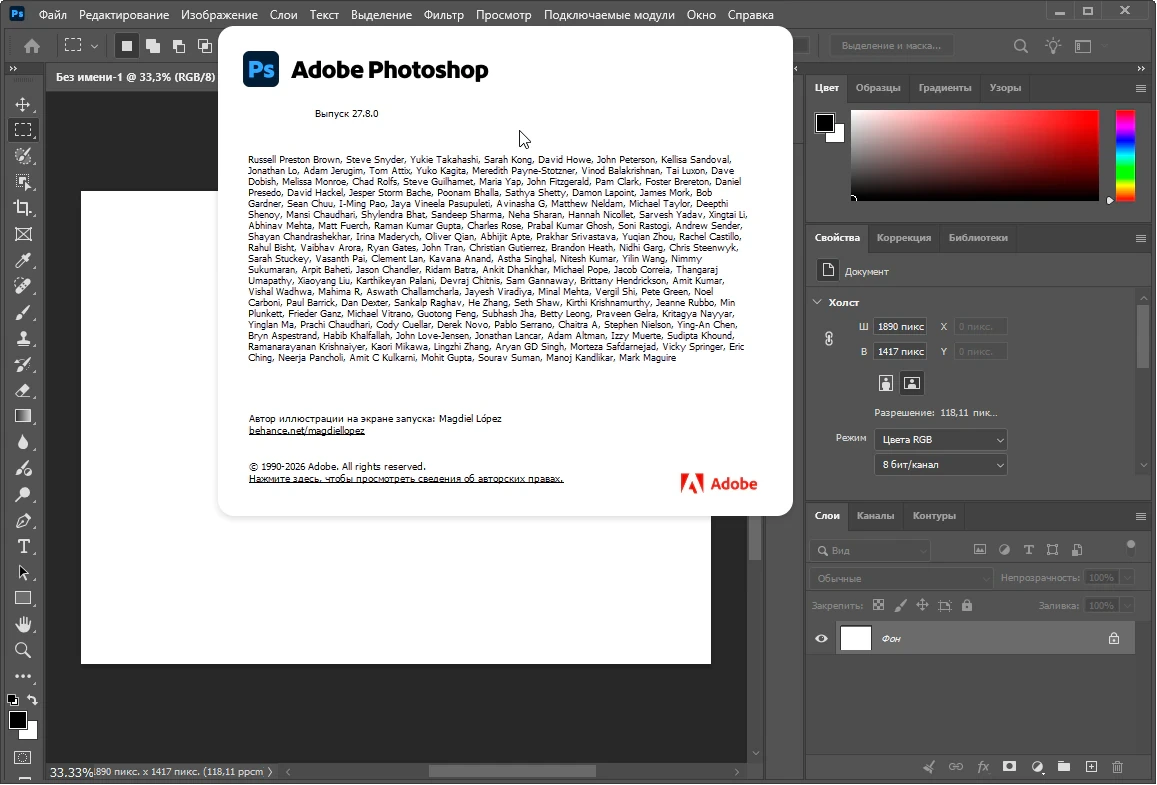Click the copyright information link
The width and height of the screenshot is (1157, 785).
click(406, 479)
